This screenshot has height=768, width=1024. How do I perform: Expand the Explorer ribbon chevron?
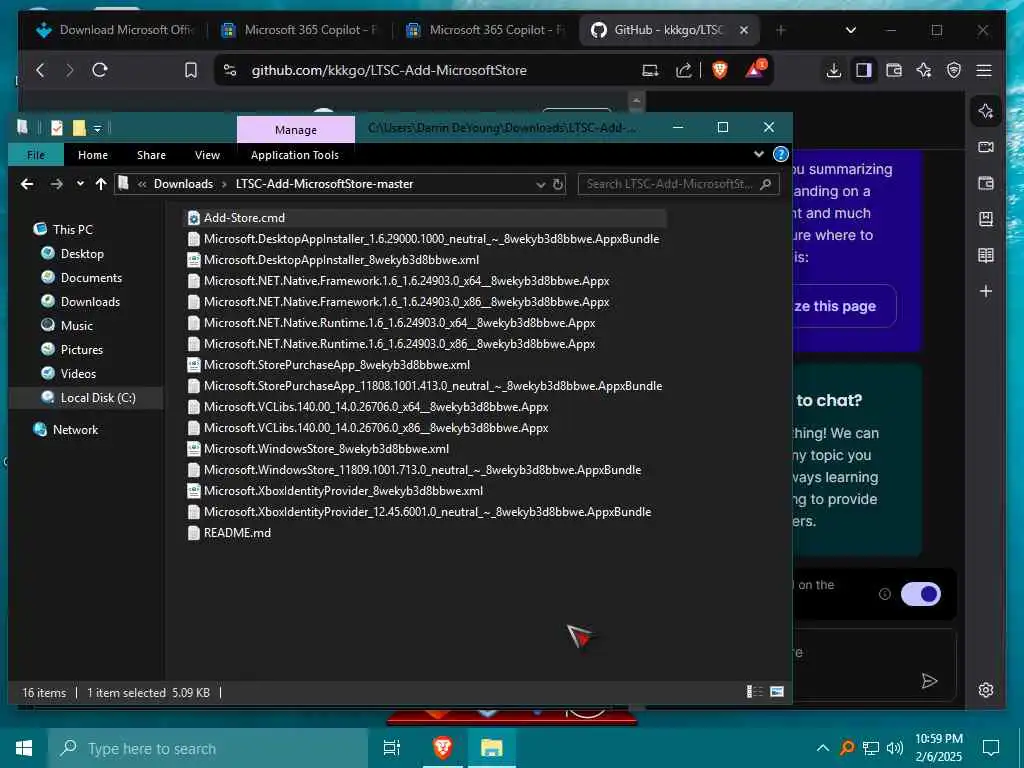[x=758, y=154]
